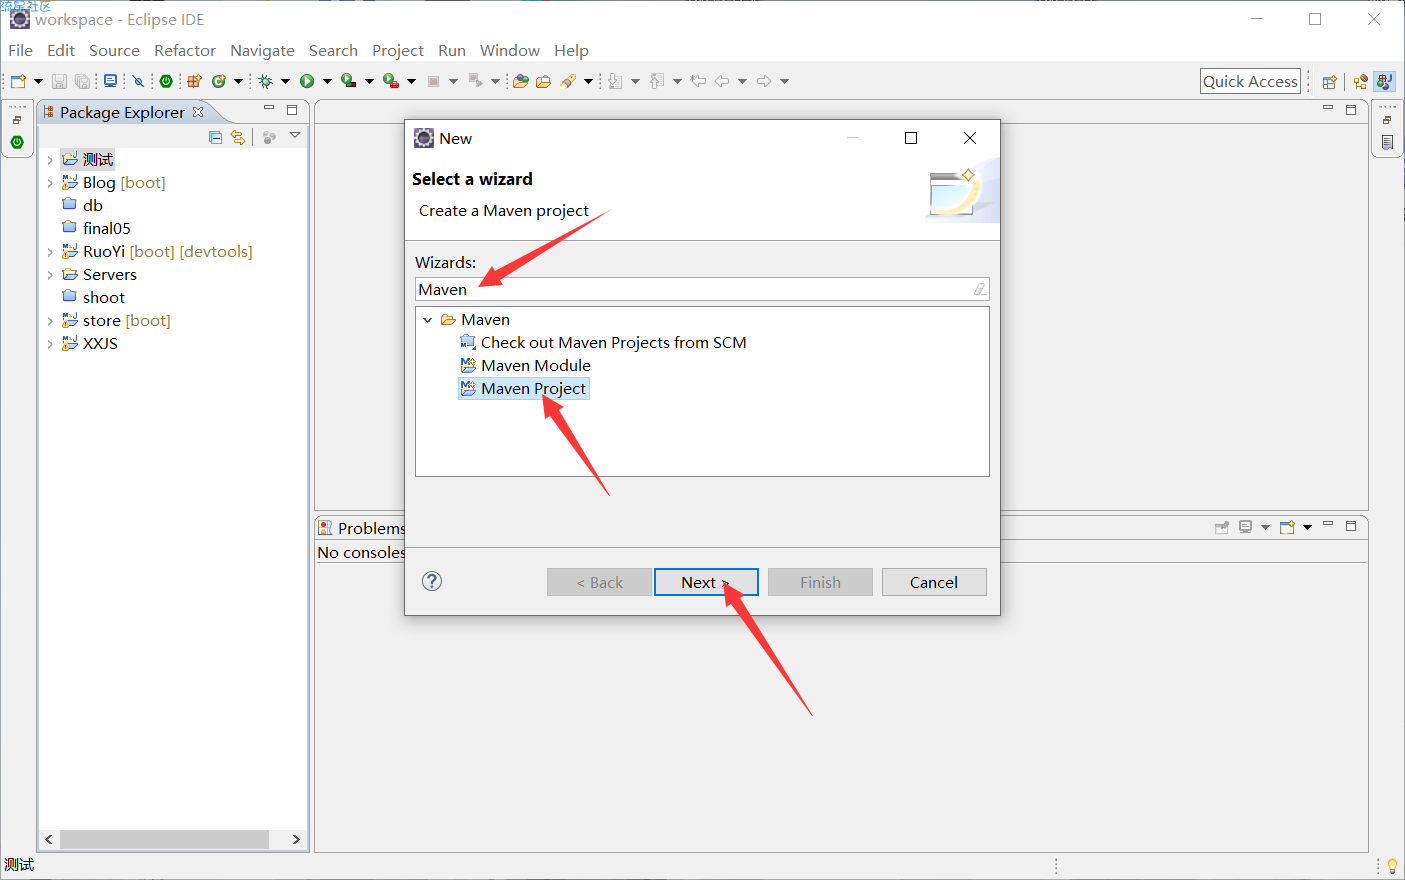Open the Project menu
The image size is (1405, 880).
click(398, 50)
